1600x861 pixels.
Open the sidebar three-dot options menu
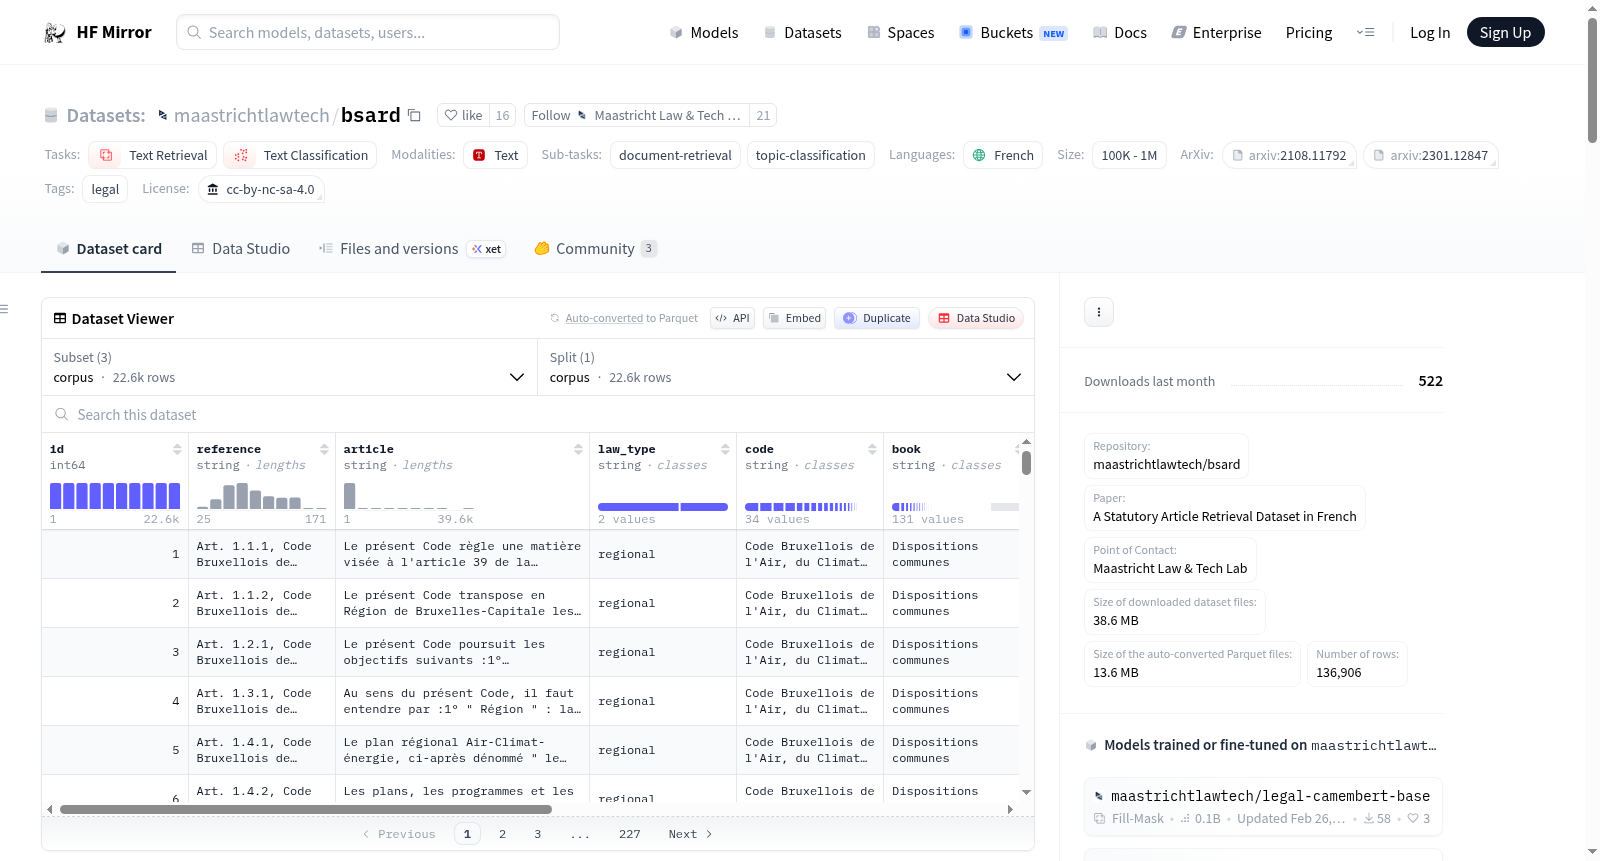pyautogui.click(x=1099, y=312)
